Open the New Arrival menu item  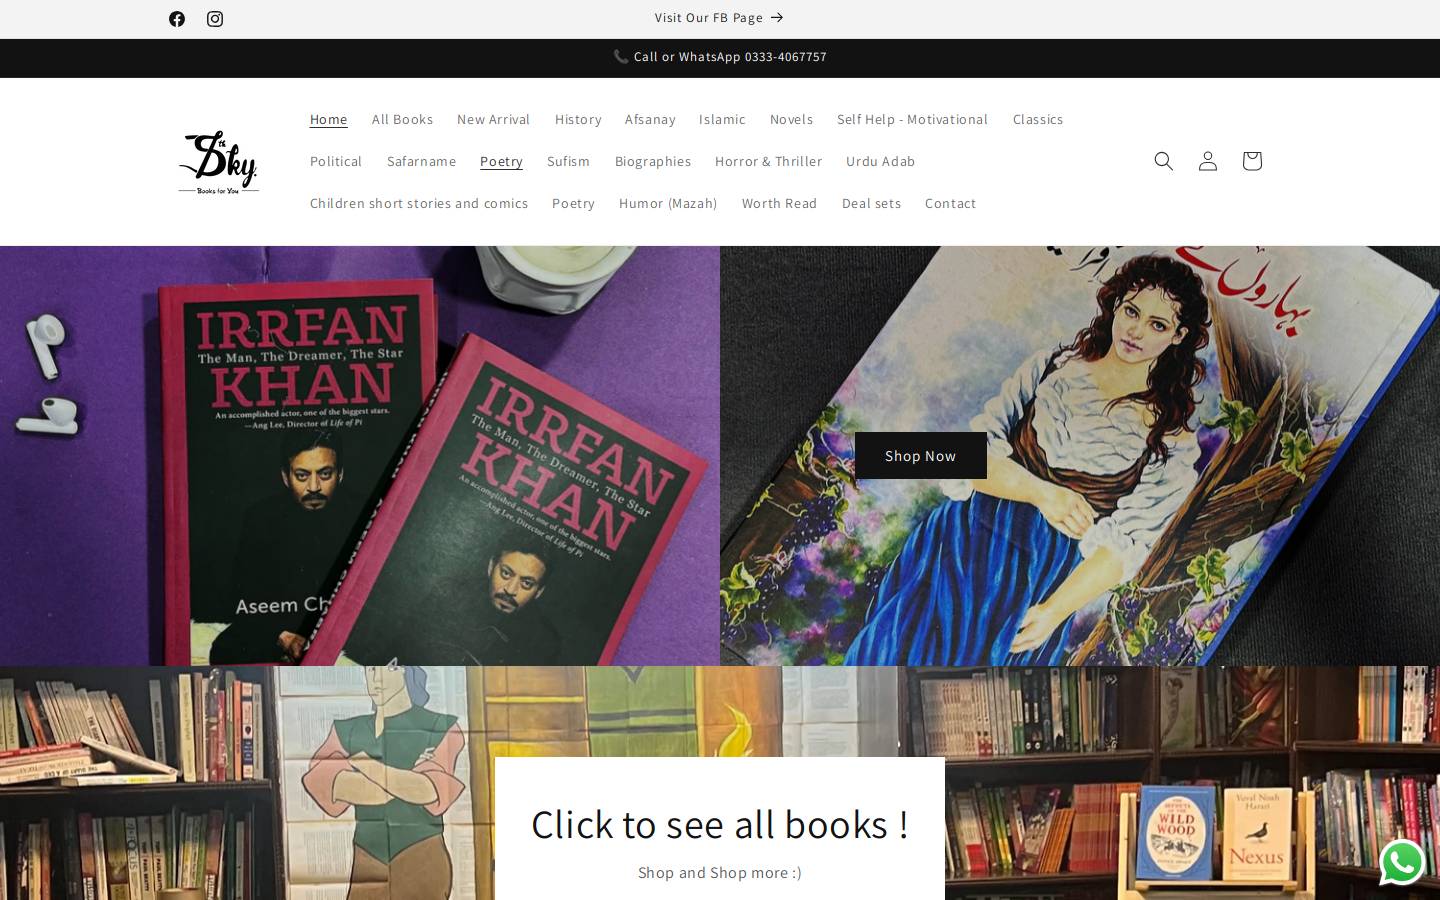point(494,119)
